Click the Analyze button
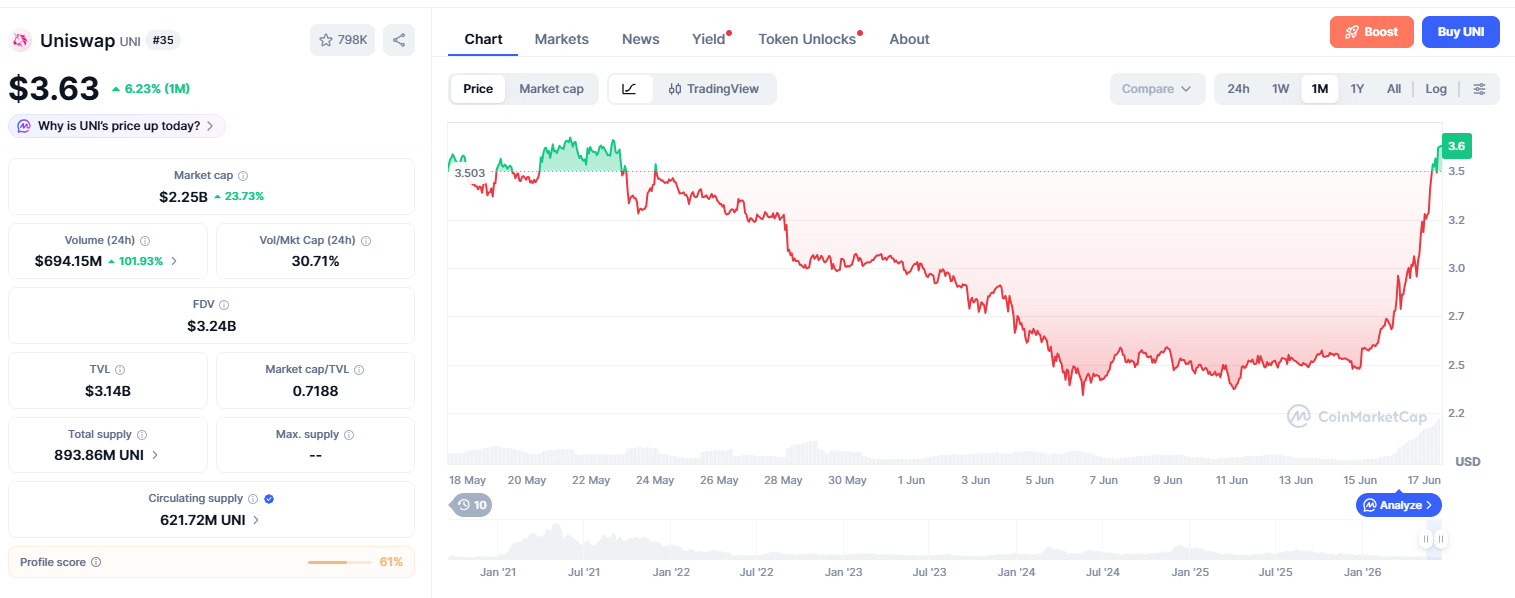The width and height of the screenshot is (1515, 598). [x=1399, y=505]
